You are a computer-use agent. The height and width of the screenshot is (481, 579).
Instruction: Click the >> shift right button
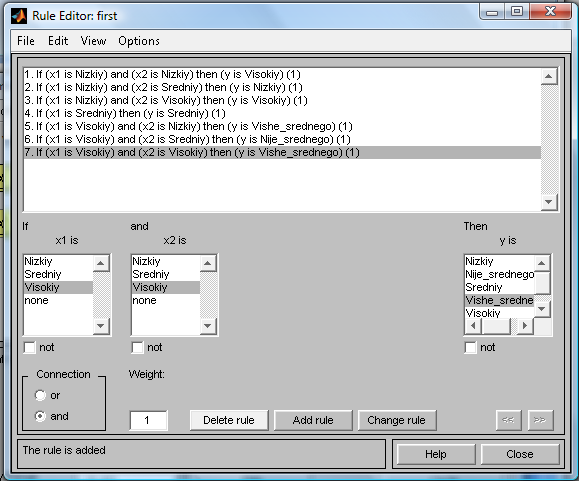coord(541,420)
